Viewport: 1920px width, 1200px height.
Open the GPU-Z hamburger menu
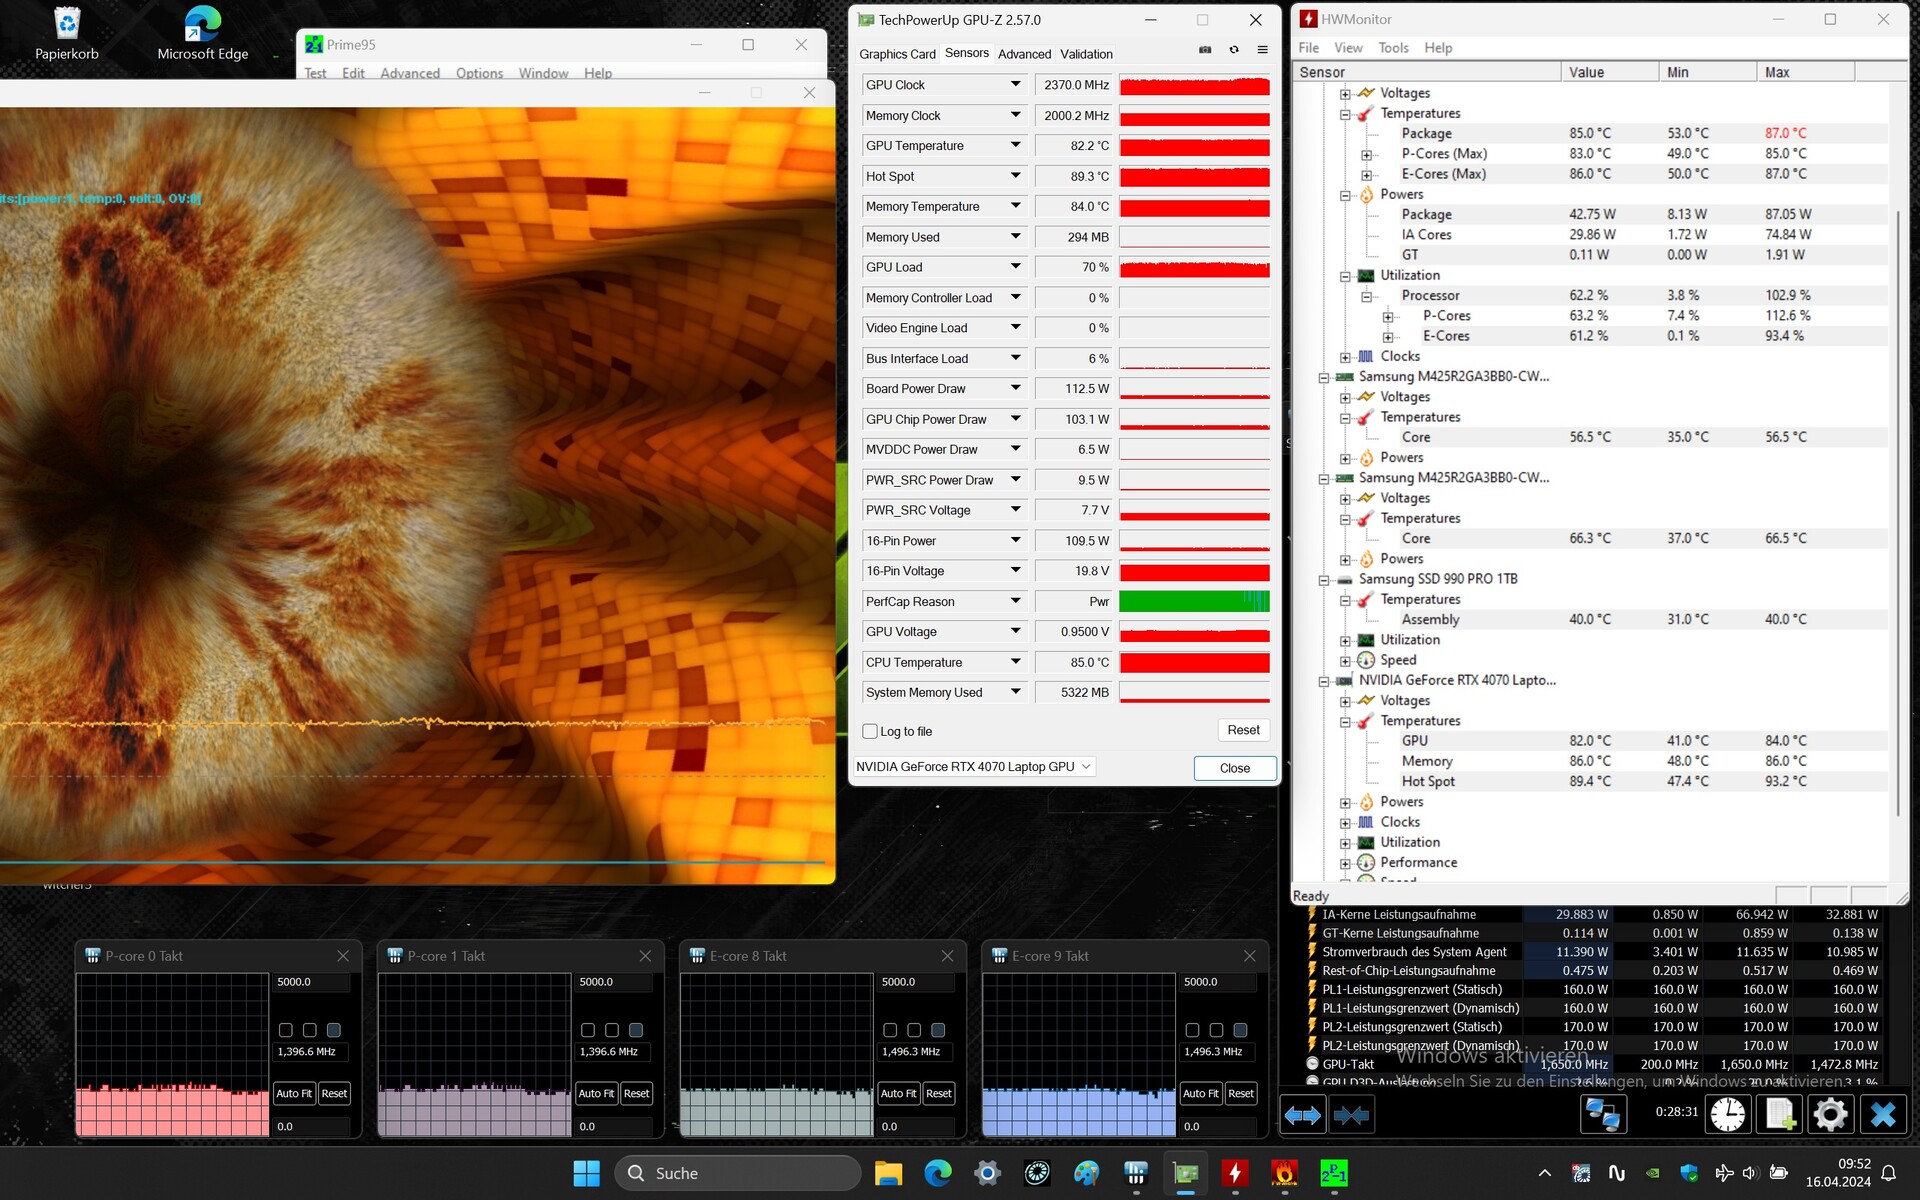click(x=1262, y=50)
